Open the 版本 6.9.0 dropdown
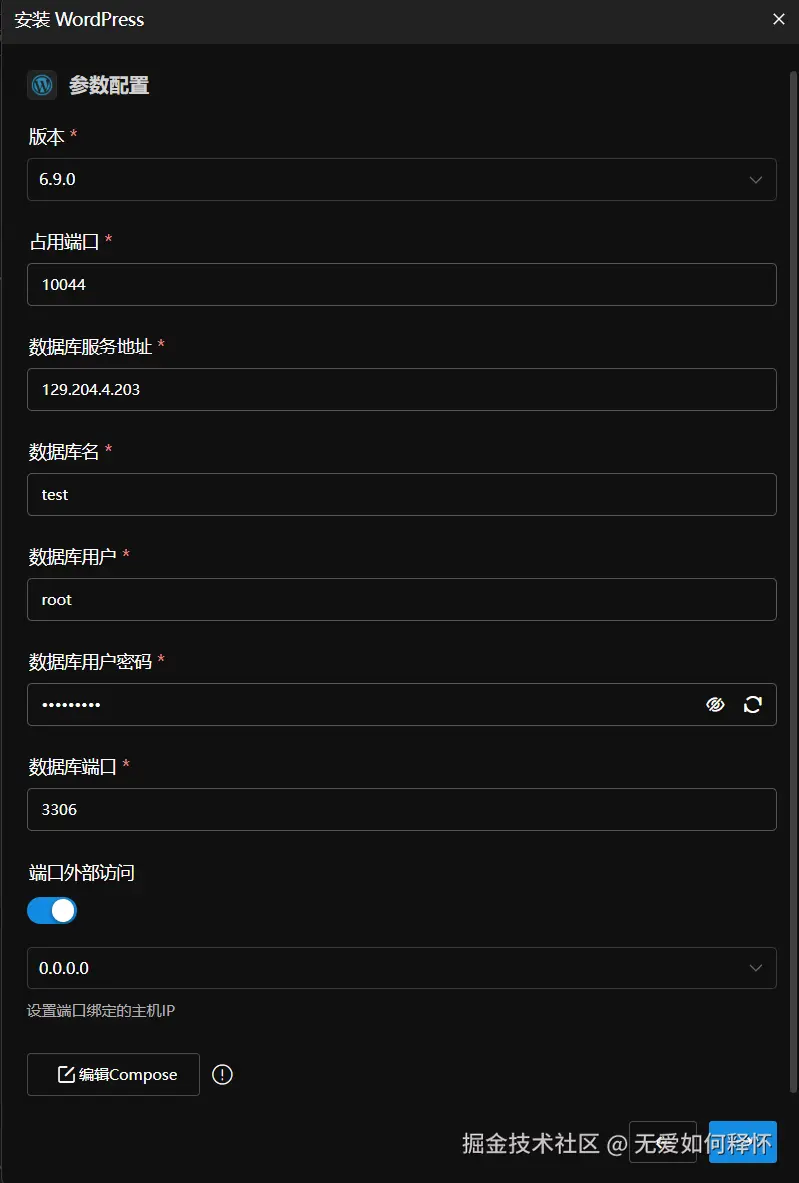Screen dimensions: 799x1183 click(402, 180)
